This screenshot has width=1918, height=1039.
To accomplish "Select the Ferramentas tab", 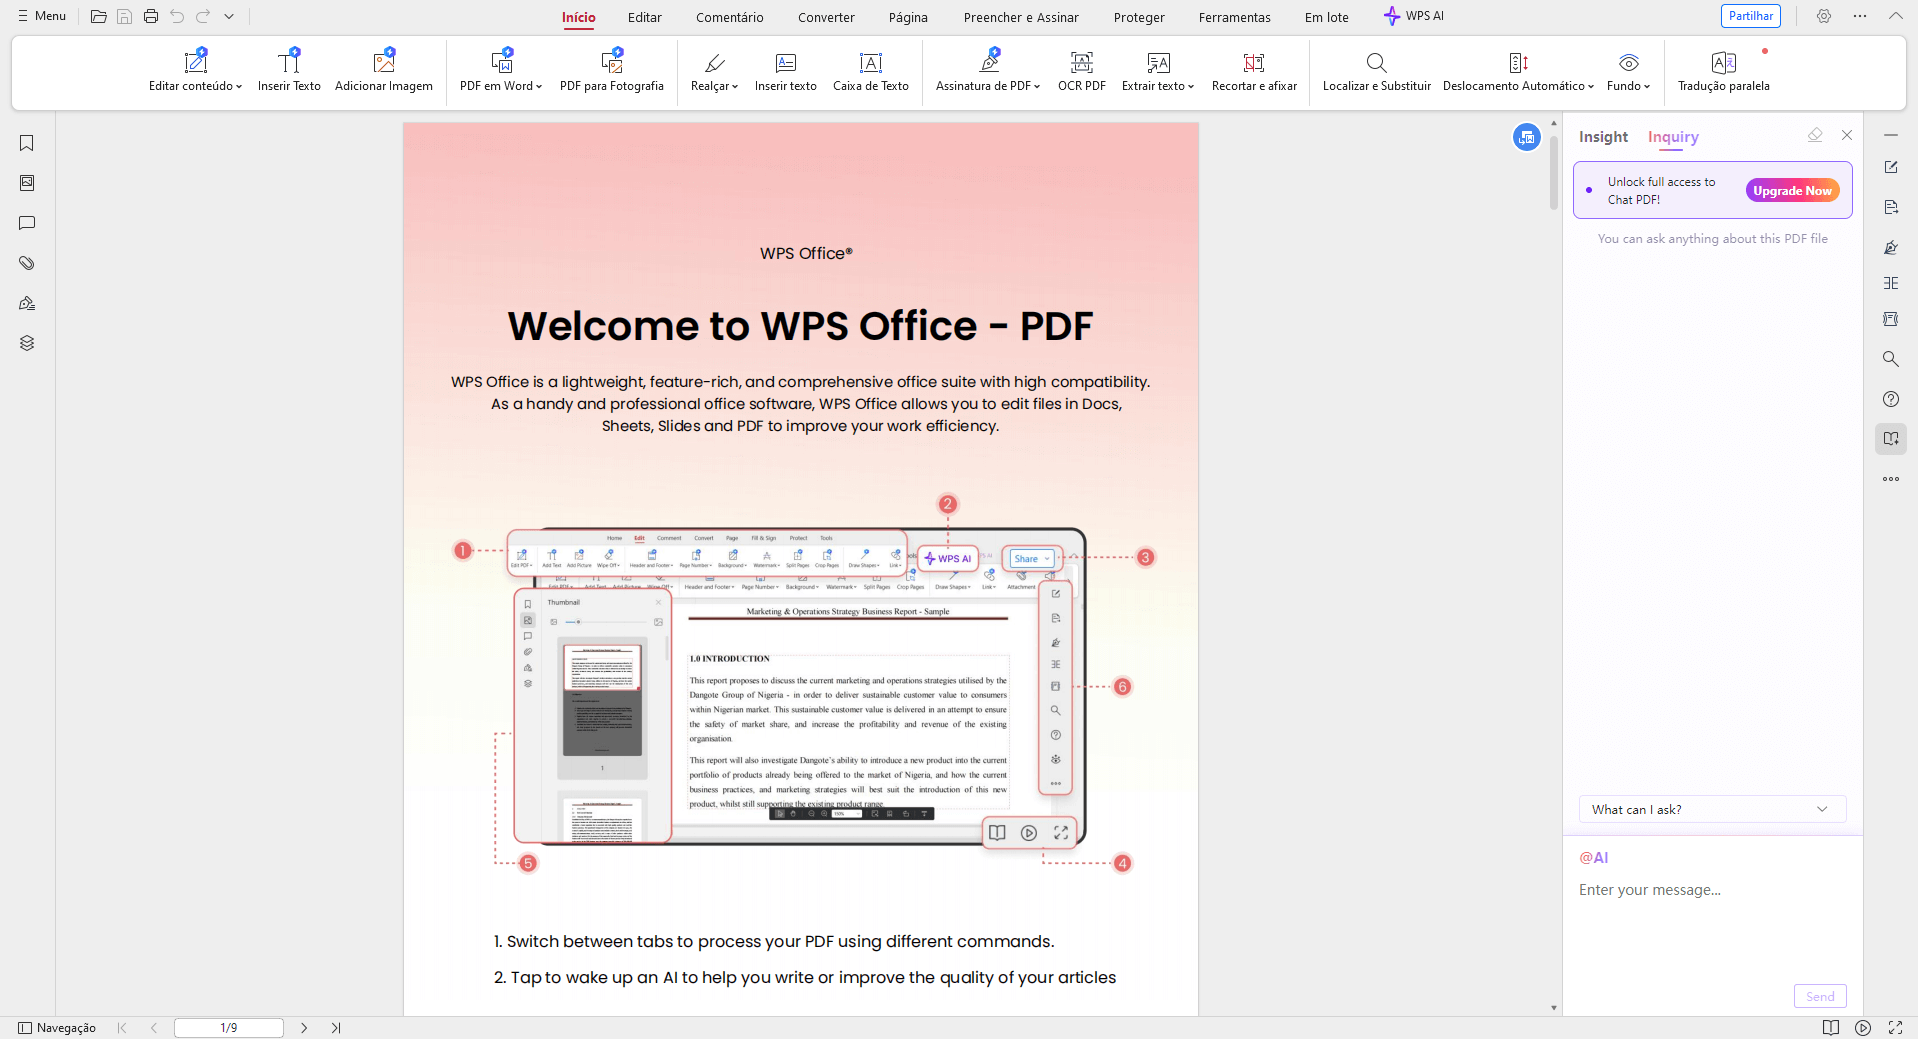I will point(1235,17).
